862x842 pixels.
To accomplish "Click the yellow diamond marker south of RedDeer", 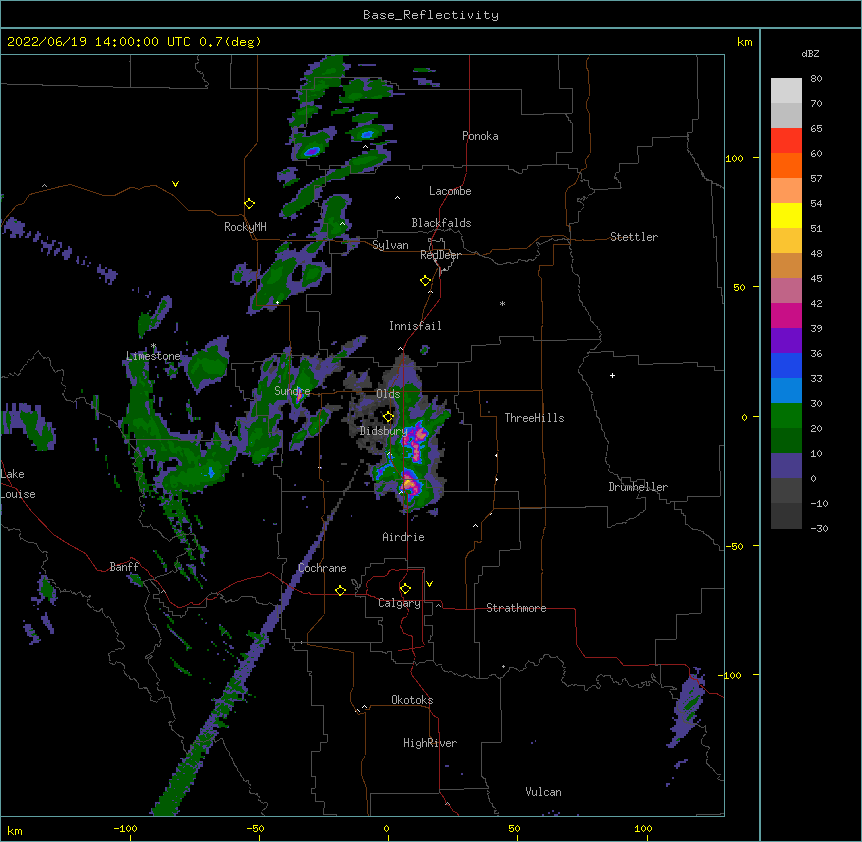I will point(426,281).
